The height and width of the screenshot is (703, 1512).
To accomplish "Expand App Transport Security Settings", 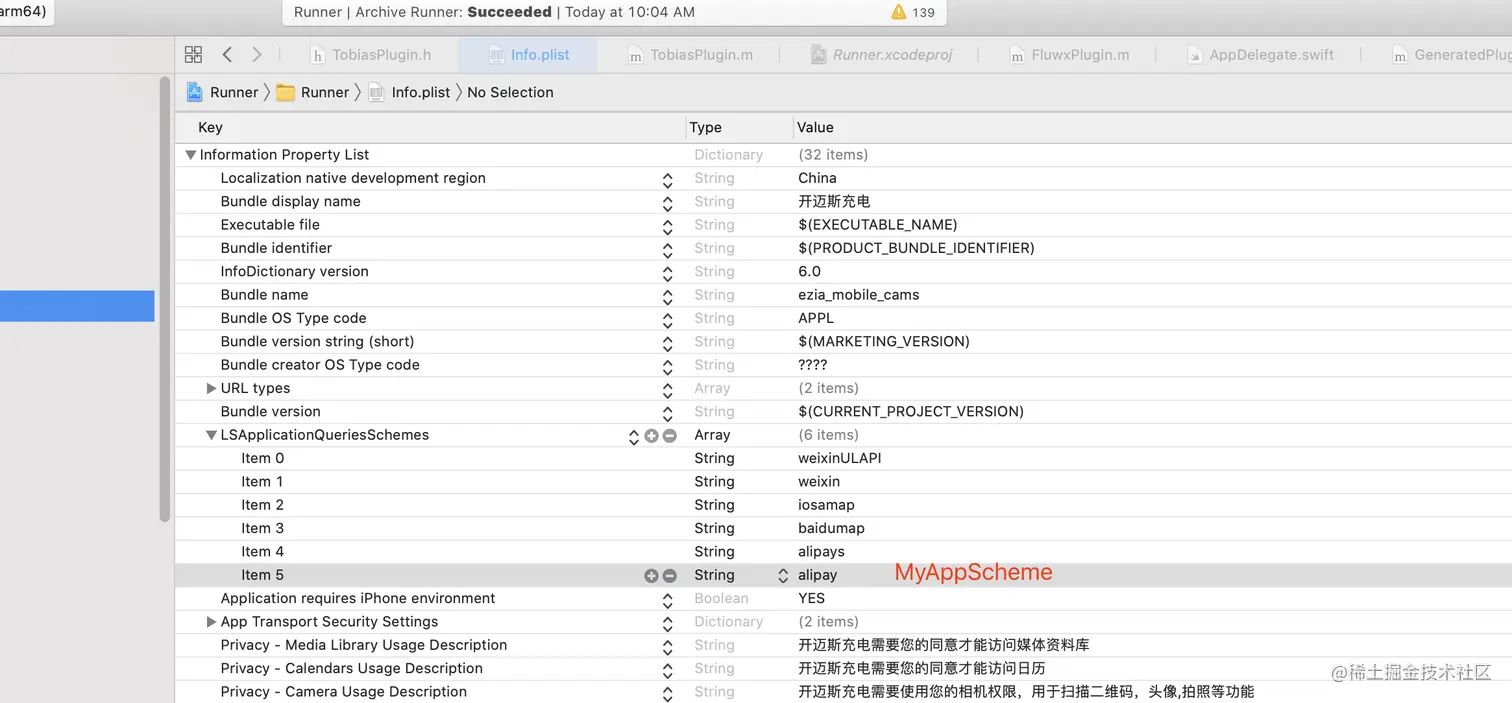I will pyautogui.click(x=211, y=622).
